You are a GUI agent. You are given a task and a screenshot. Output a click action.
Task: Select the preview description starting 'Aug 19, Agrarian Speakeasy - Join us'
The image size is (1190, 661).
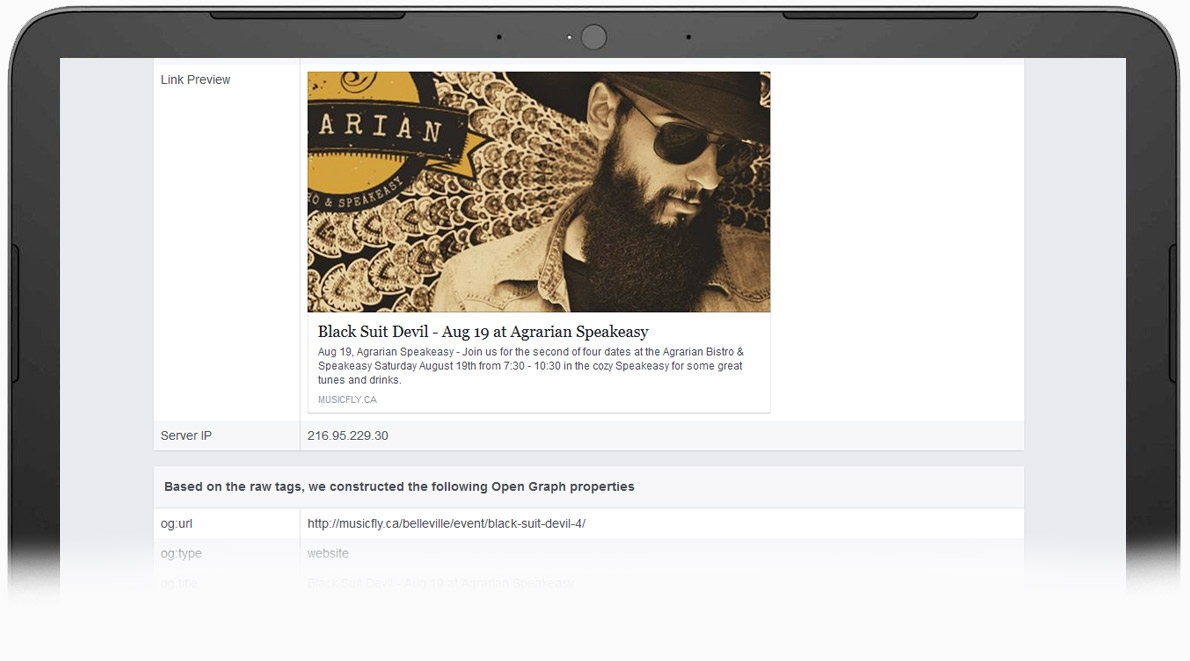pyautogui.click(x=530, y=366)
